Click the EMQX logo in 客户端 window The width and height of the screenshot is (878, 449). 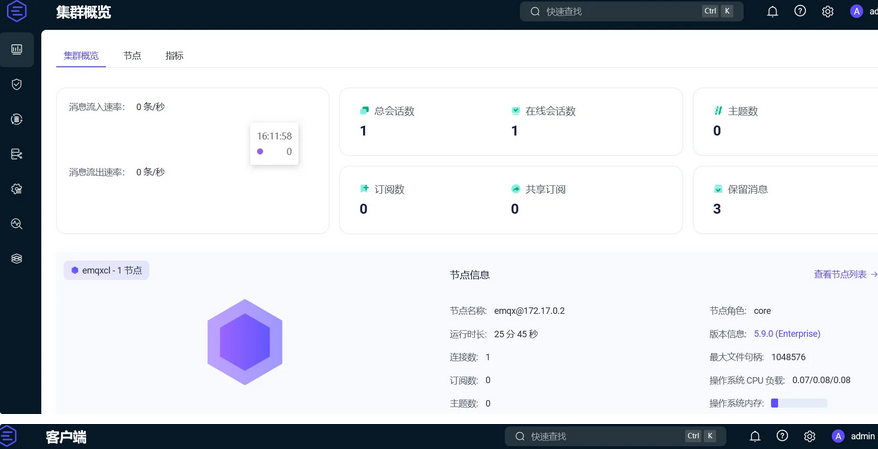coord(8,437)
